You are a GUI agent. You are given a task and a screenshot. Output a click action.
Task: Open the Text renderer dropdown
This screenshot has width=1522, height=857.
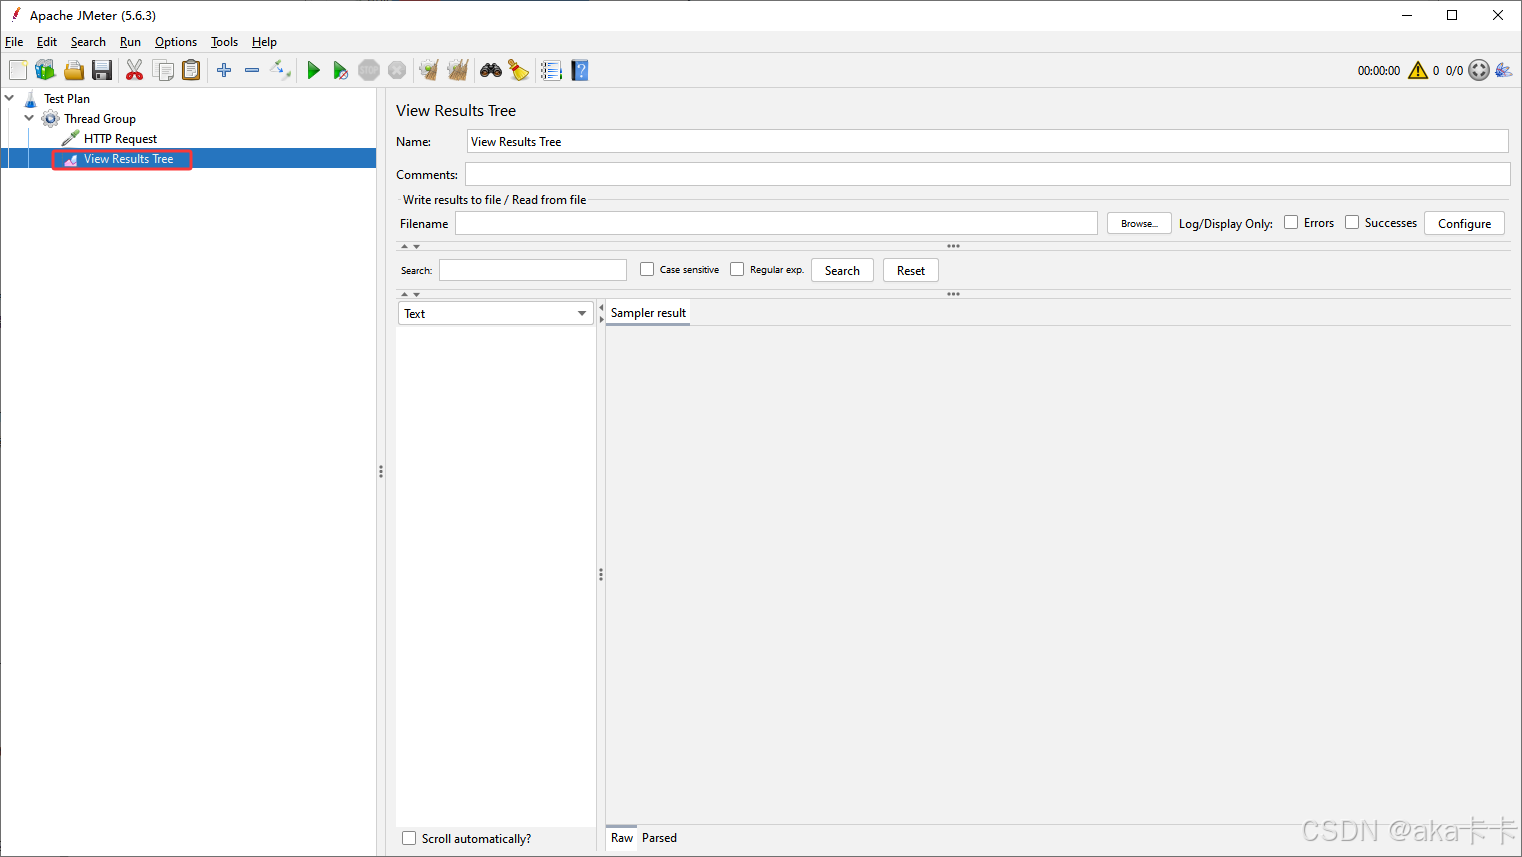[495, 313]
